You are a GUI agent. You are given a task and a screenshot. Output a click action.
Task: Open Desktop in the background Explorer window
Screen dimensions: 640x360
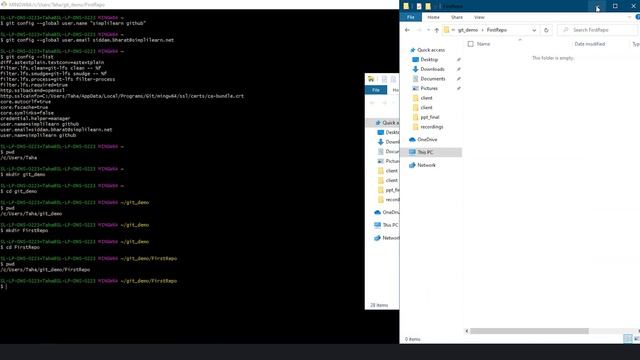point(388,132)
